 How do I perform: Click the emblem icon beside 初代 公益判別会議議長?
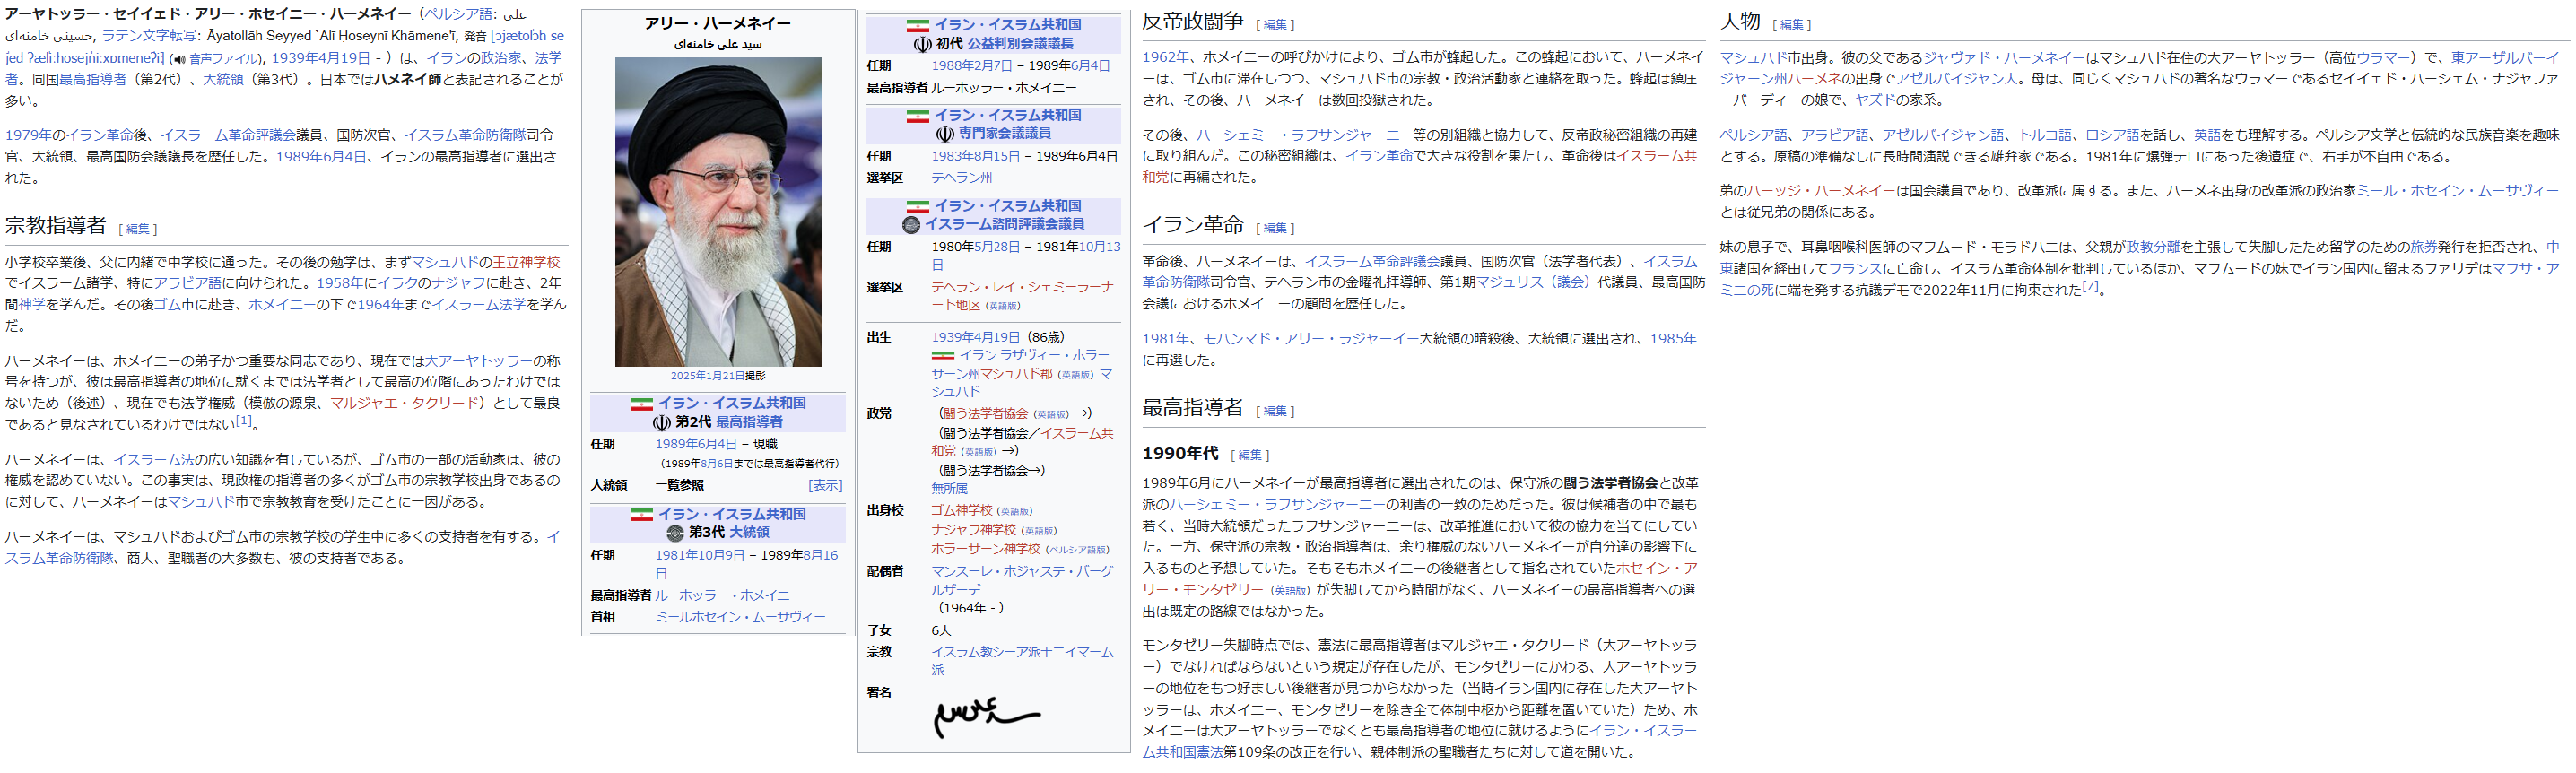tap(923, 44)
